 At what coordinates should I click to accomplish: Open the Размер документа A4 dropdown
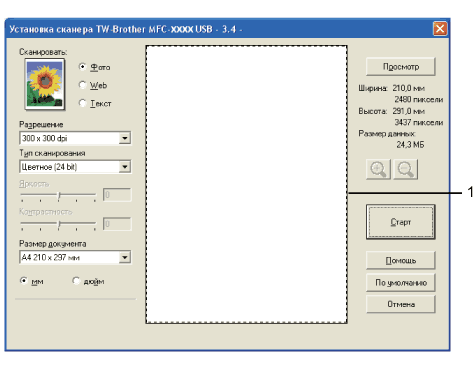tap(75, 257)
